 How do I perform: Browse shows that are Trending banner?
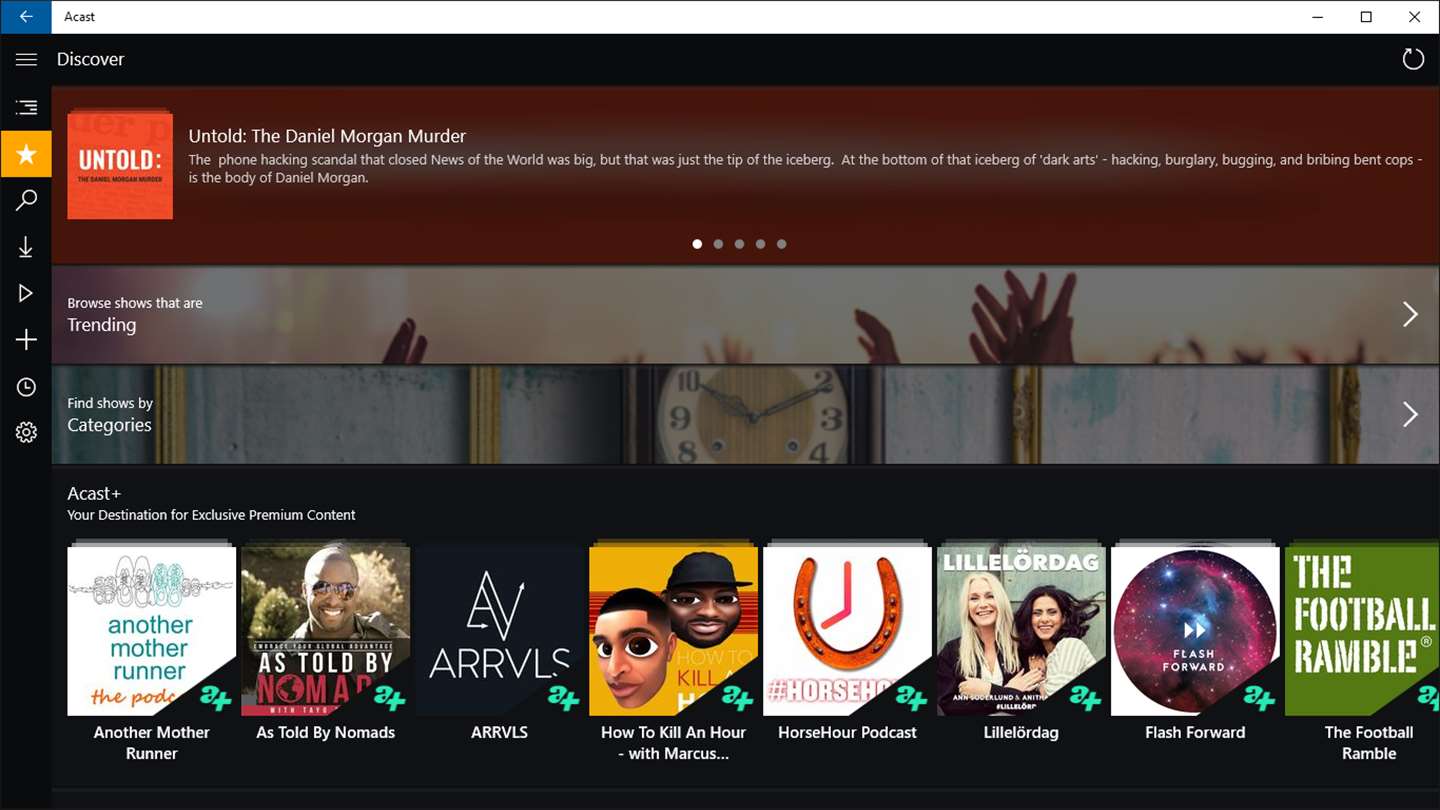tap(746, 314)
